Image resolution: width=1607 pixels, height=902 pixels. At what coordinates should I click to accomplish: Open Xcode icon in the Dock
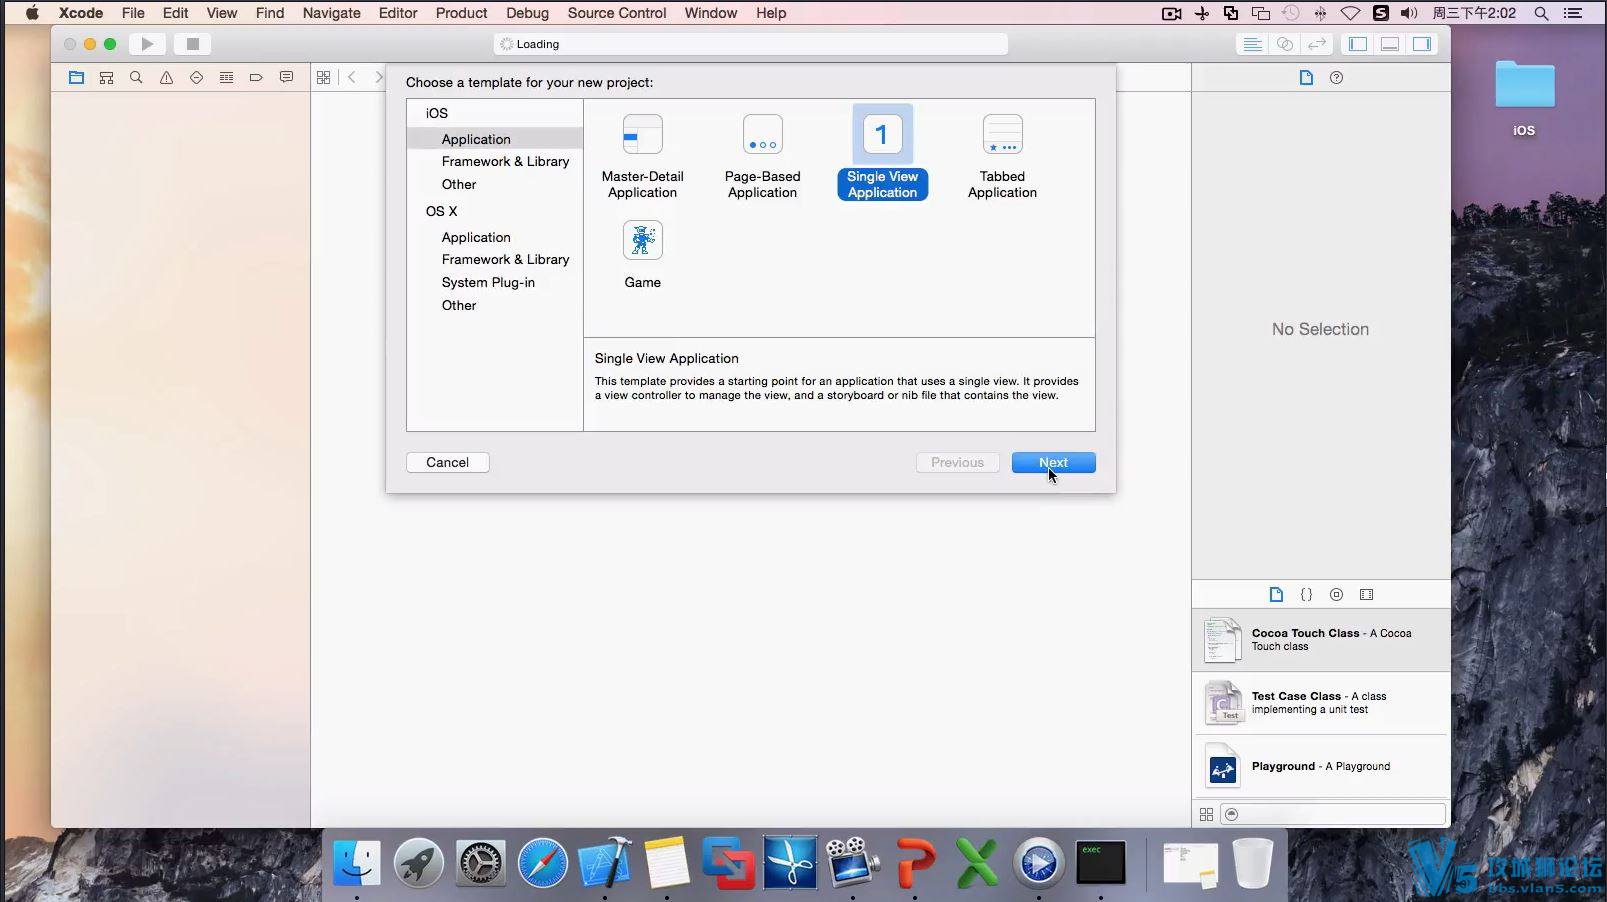pos(604,863)
